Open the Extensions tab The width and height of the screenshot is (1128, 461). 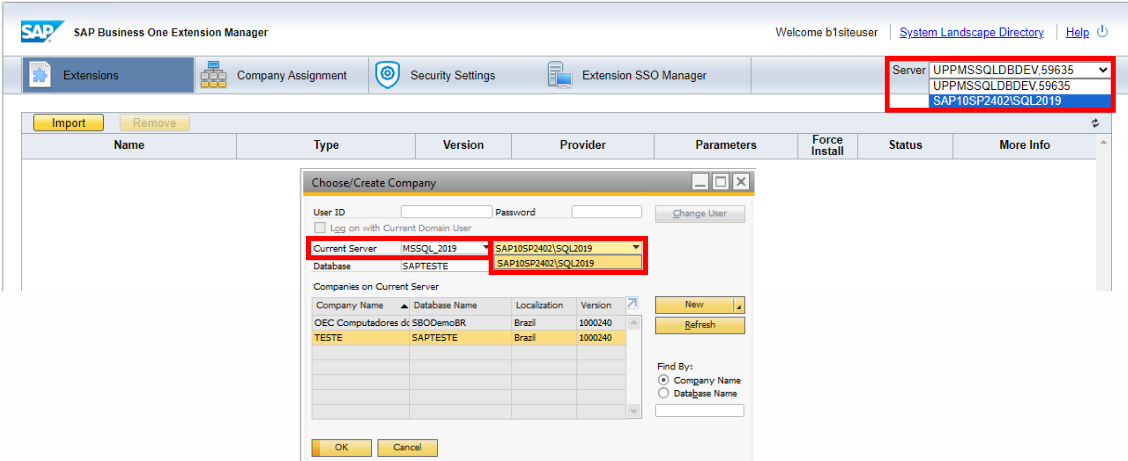point(108,75)
